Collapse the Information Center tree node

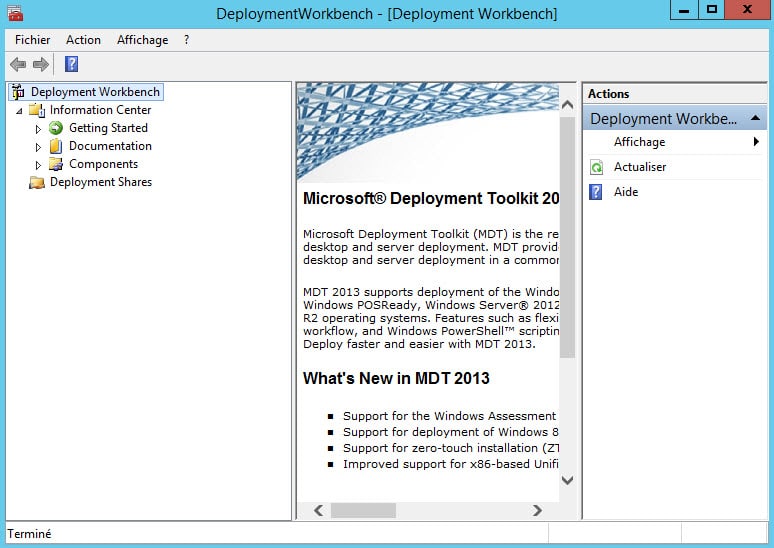coord(19,111)
